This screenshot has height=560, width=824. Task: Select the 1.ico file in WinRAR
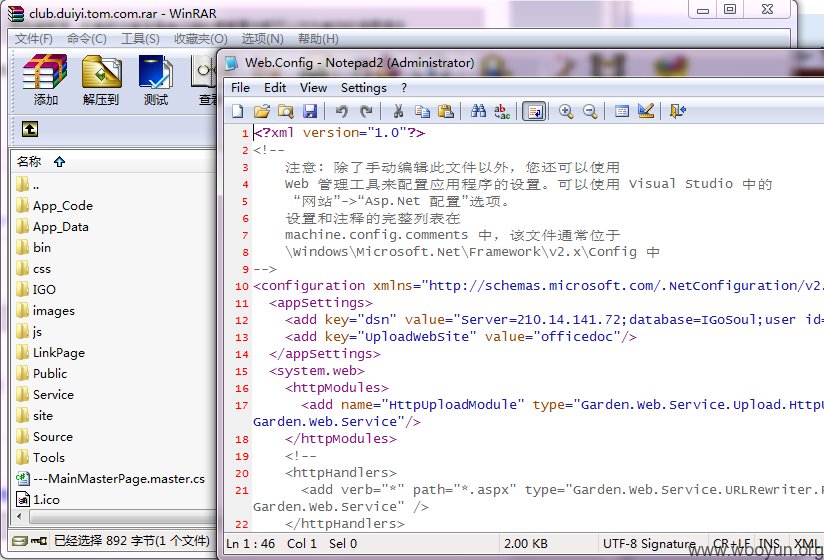click(x=38, y=500)
